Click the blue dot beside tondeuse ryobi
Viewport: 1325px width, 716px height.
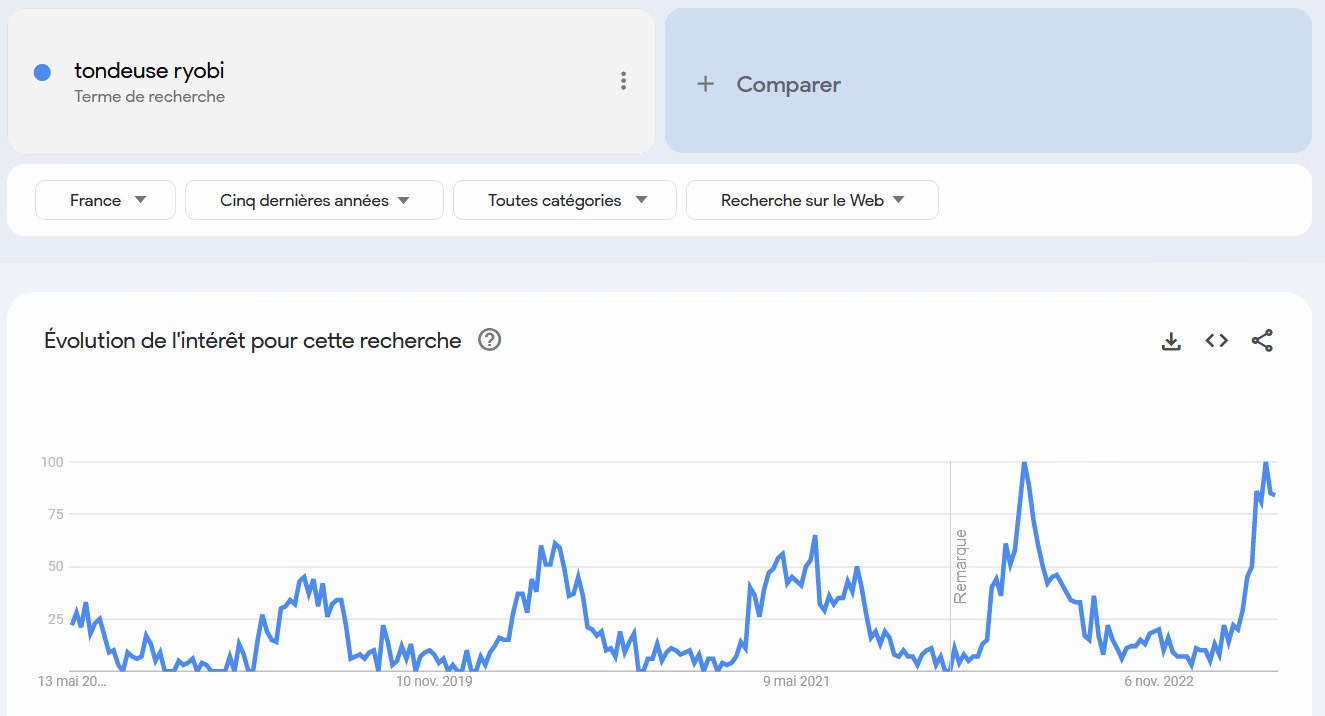(x=41, y=71)
